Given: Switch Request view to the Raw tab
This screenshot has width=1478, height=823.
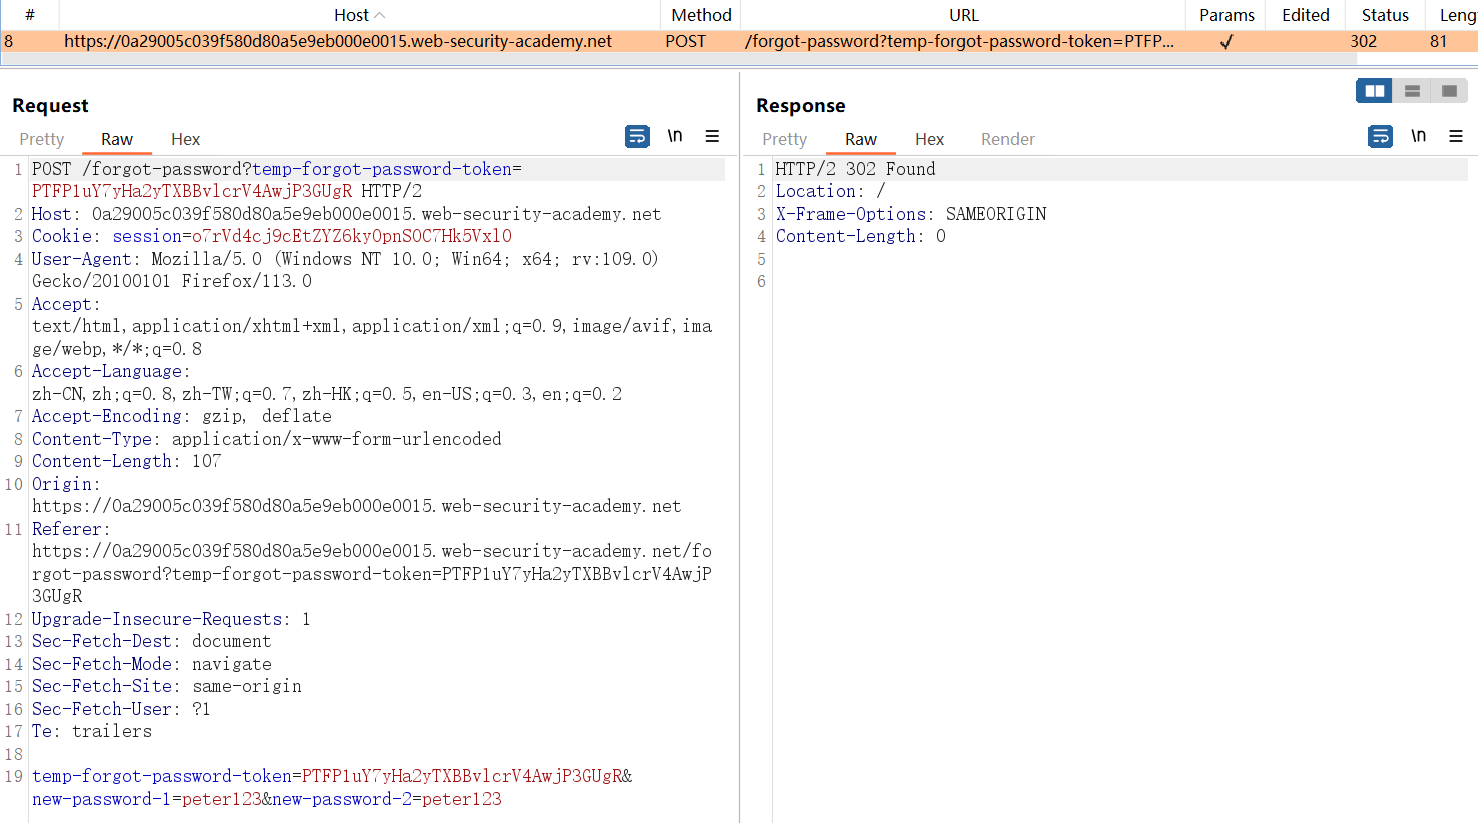Looking at the screenshot, I should click(x=117, y=139).
